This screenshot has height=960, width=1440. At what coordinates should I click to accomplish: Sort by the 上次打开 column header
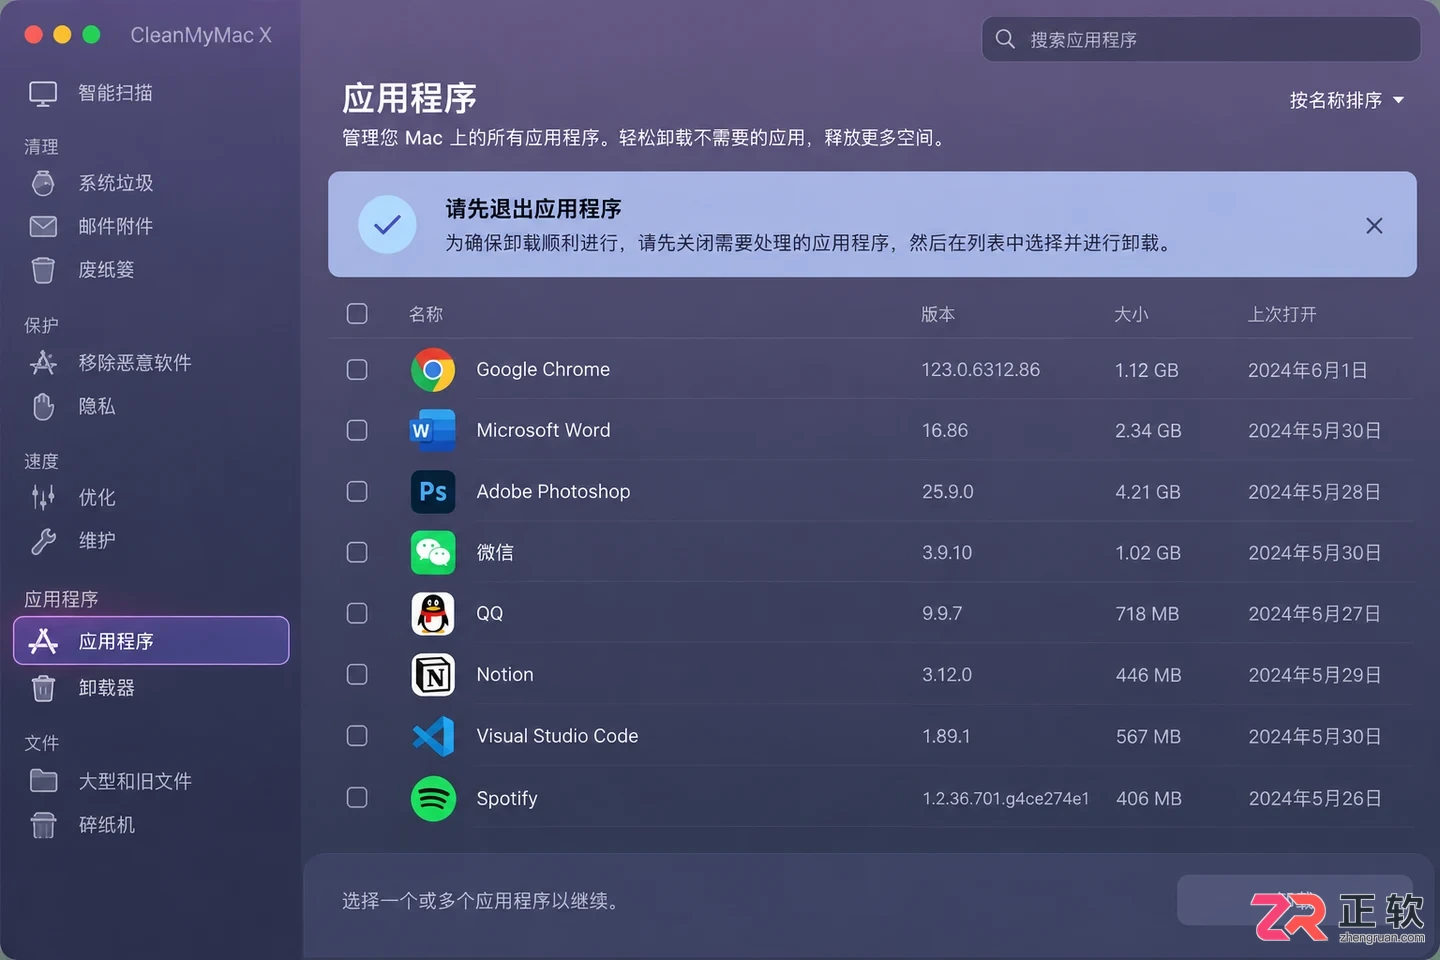click(1282, 314)
